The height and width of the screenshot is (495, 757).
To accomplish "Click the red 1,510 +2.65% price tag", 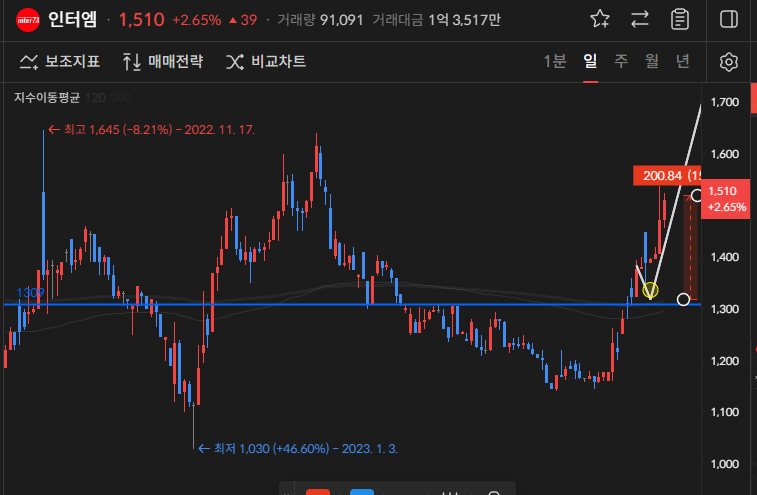I will (x=725, y=199).
